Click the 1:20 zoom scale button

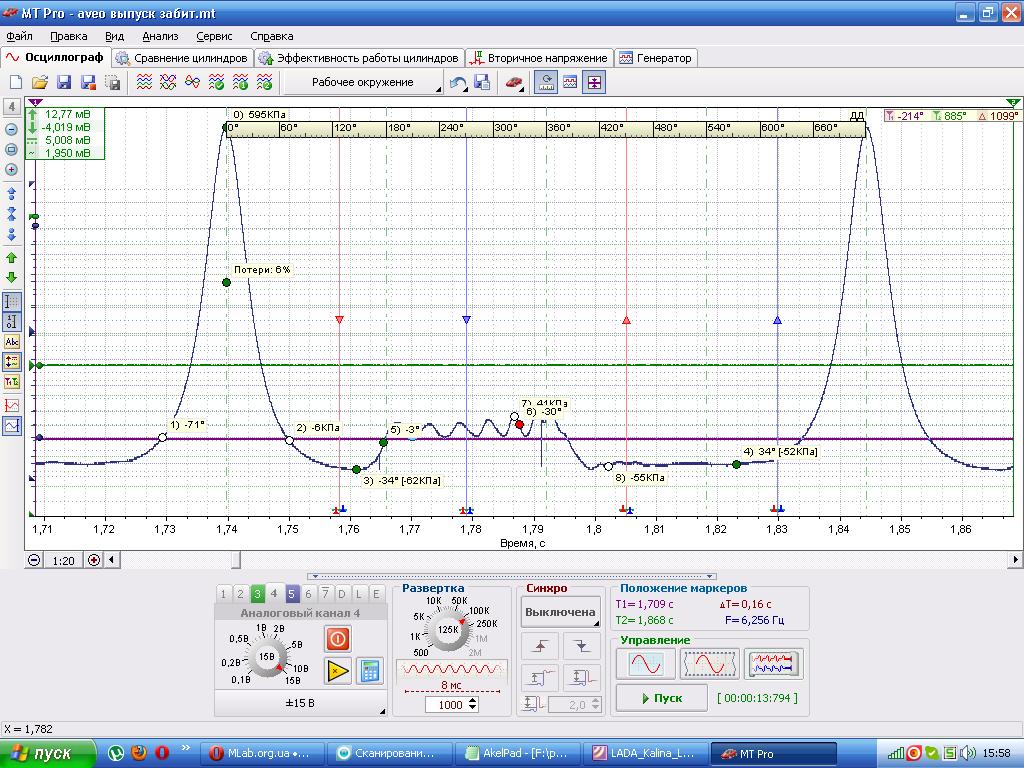point(63,560)
